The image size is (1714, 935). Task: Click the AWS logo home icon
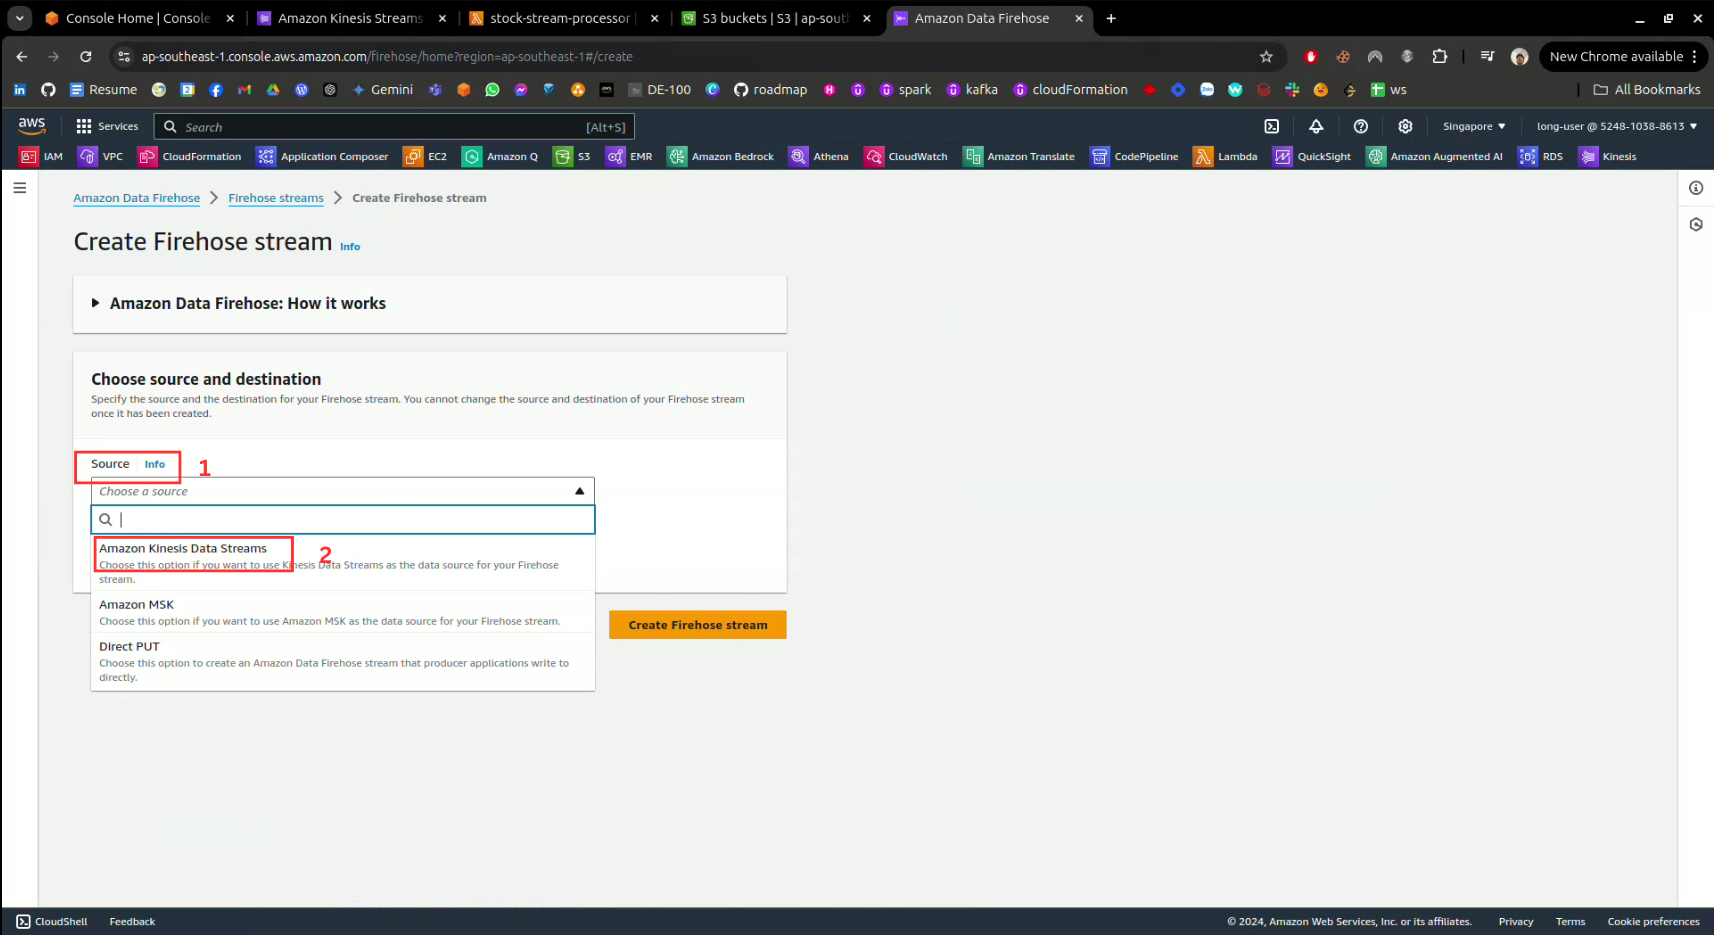click(x=32, y=125)
